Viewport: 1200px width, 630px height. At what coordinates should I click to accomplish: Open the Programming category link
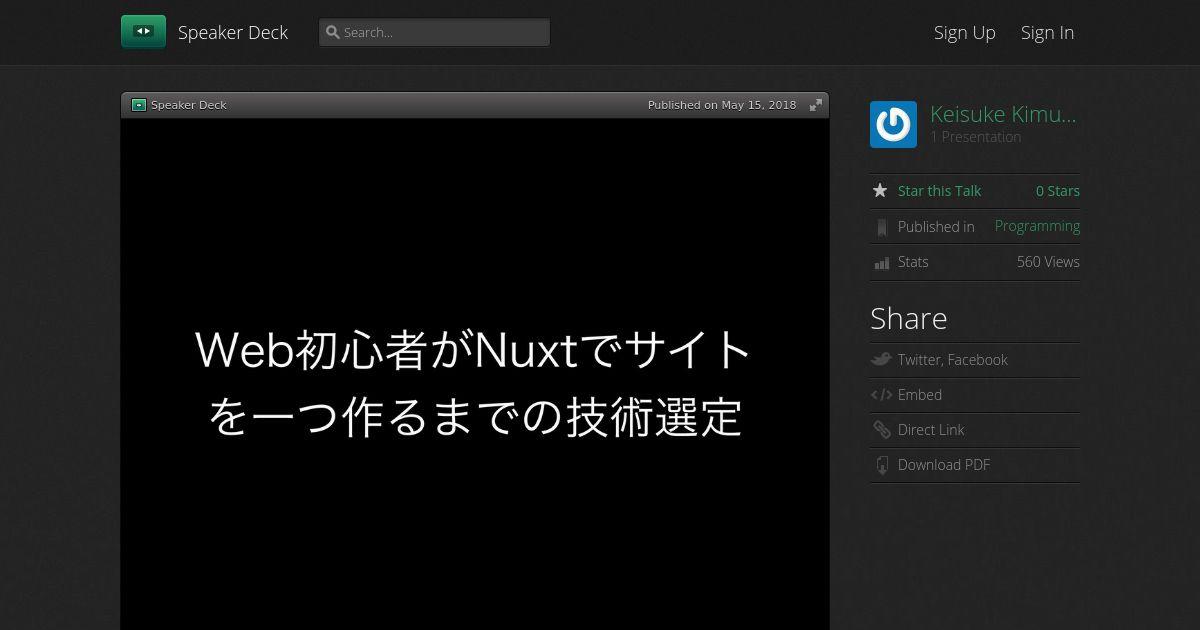click(1037, 226)
